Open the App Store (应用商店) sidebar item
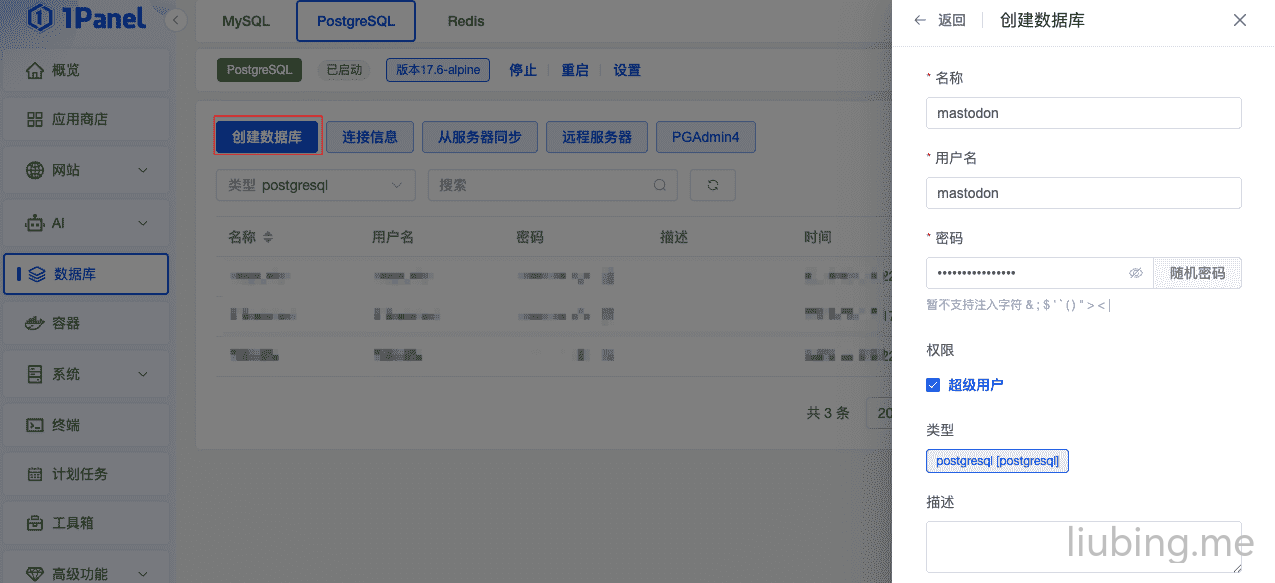 click(x=85, y=119)
